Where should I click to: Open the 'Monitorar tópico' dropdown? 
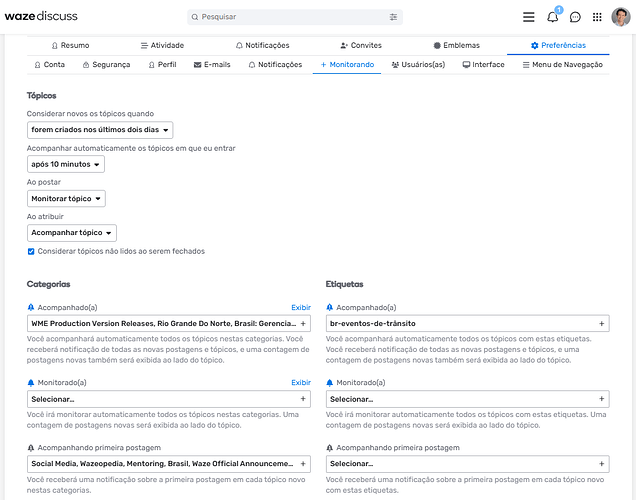point(66,199)
